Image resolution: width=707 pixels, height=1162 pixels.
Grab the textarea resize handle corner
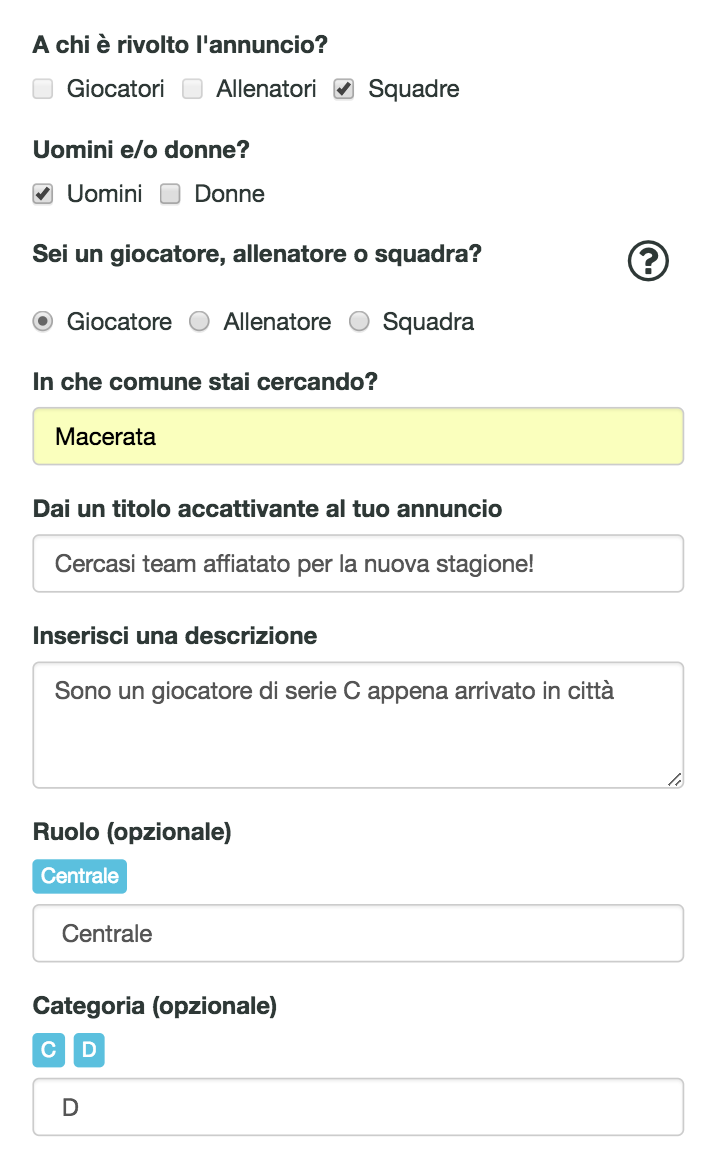(675, 780)
